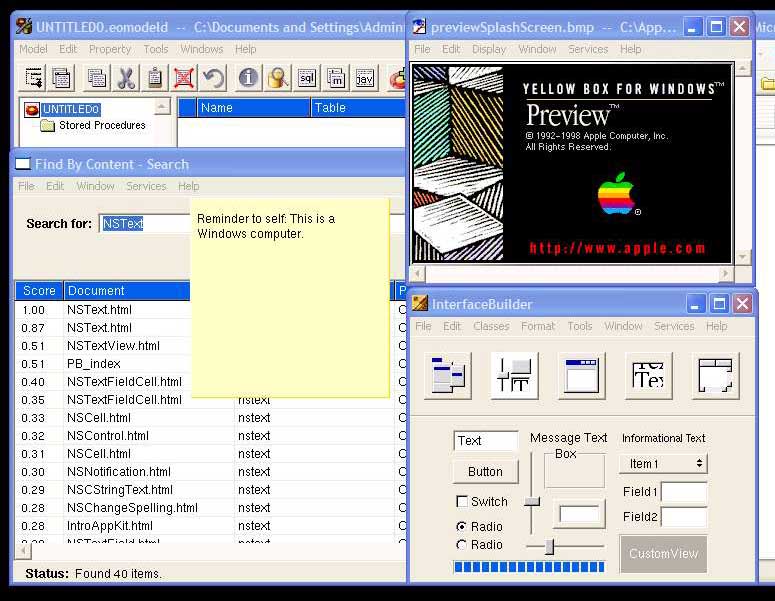The height and width of the screenshot is (601, 775).
Task: Click the CustomView gray box
Action: point(663,554)
